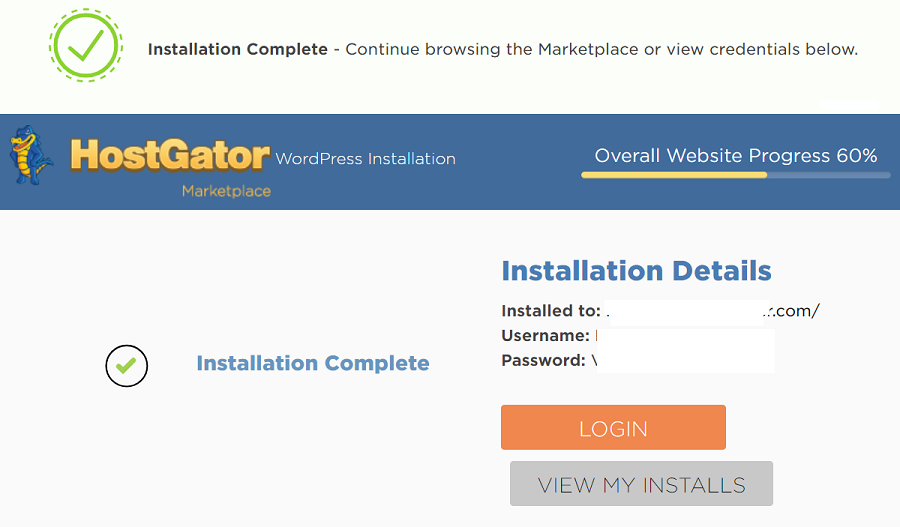Click the bold Installation Complete banner text
Screen dimensions: 900x527
(x=238, y=49)
